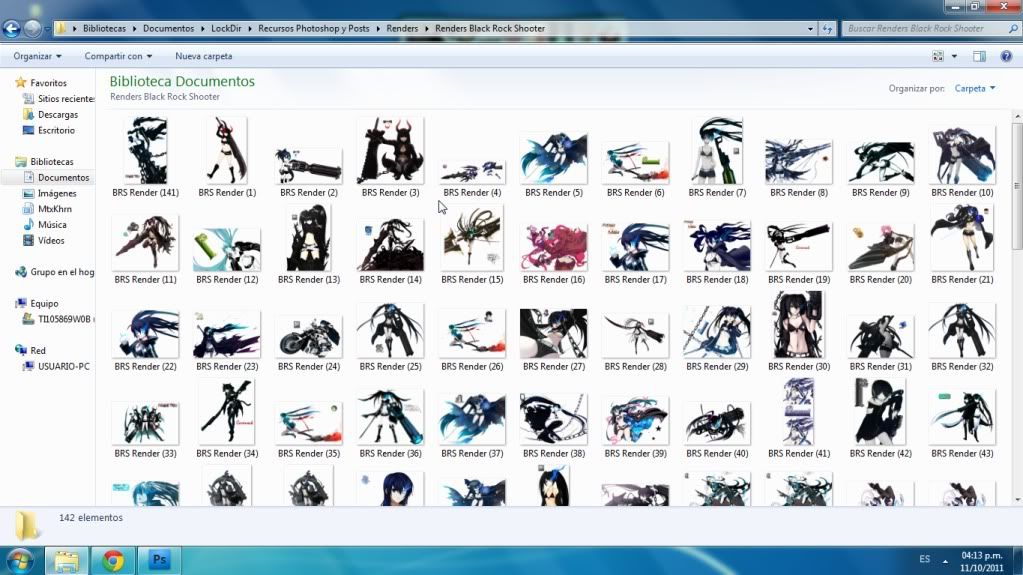1023x575 pixels.
Task: Open MtxKhrn library in sidebar
Action: pos(48,209)
